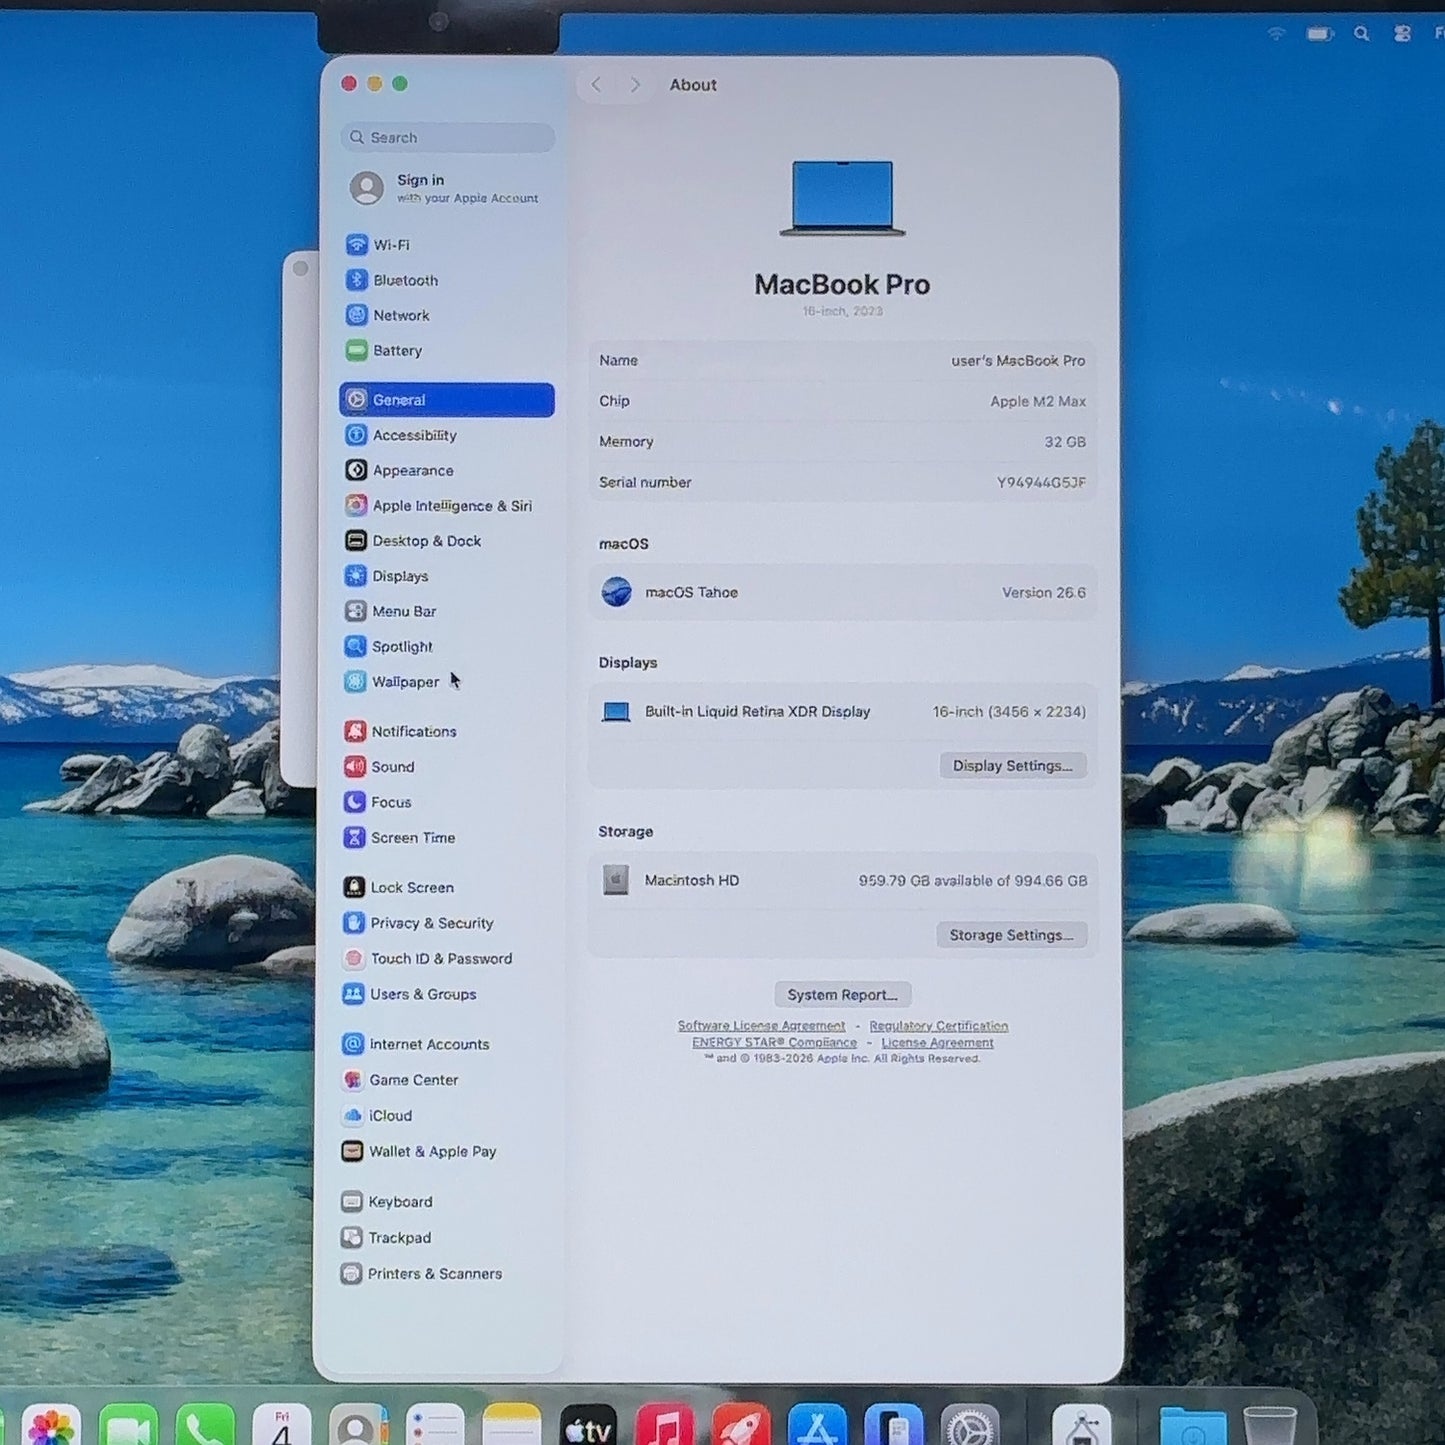Image resolution: width=1445 pixels, height=1445 pixels.
Task: Open Game Center settings
Action: [x=446, y=1080]
